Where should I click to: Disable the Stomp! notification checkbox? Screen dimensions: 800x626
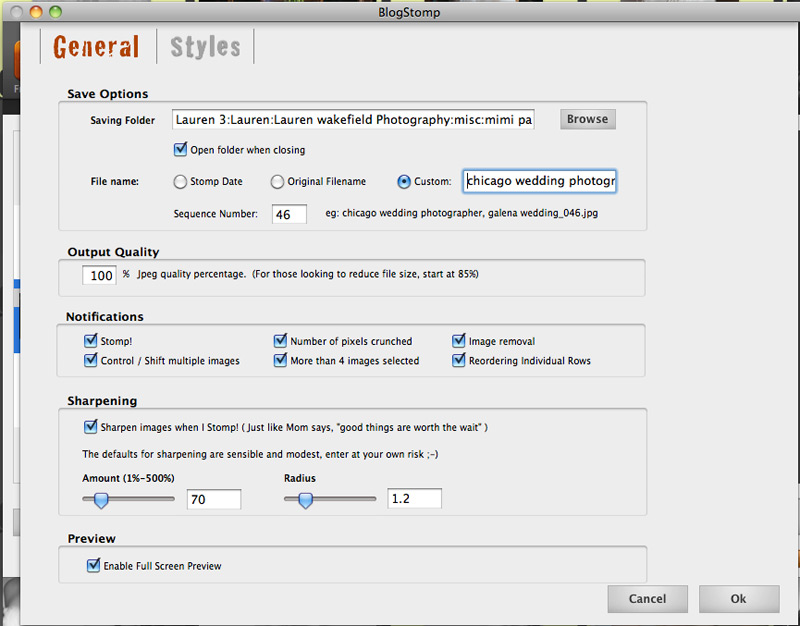click(90, 340)
